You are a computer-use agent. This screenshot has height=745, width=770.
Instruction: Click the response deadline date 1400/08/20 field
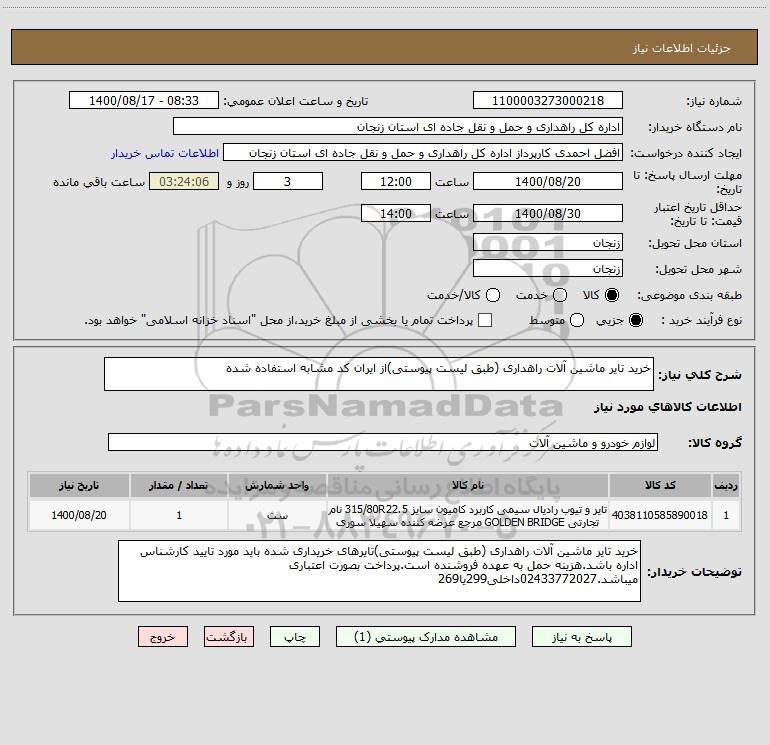pyautogui.click(x=548, y=181)
